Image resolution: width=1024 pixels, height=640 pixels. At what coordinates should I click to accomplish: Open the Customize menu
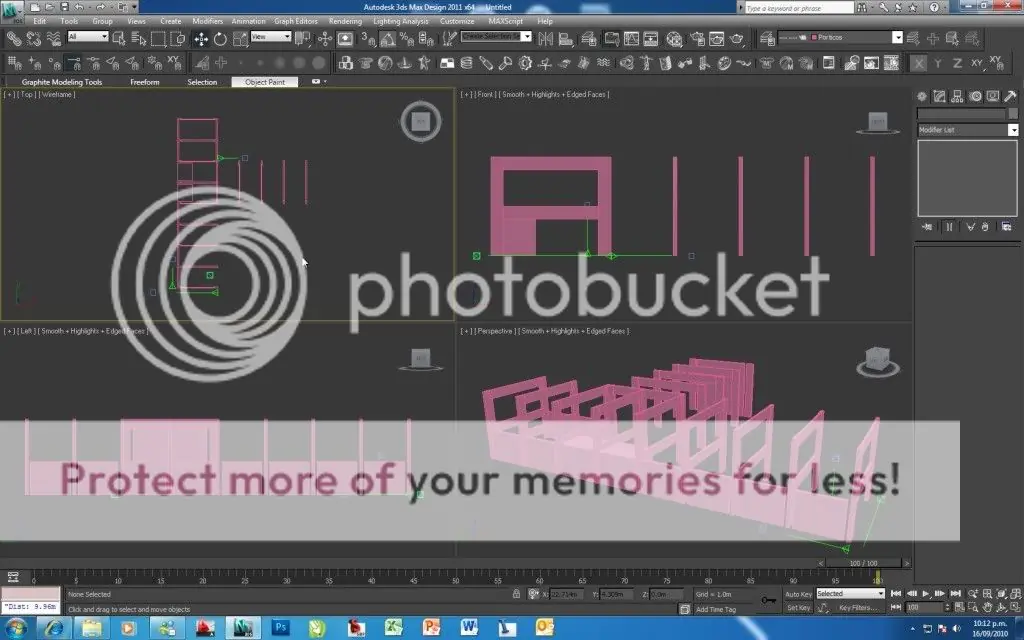(457, 21)
